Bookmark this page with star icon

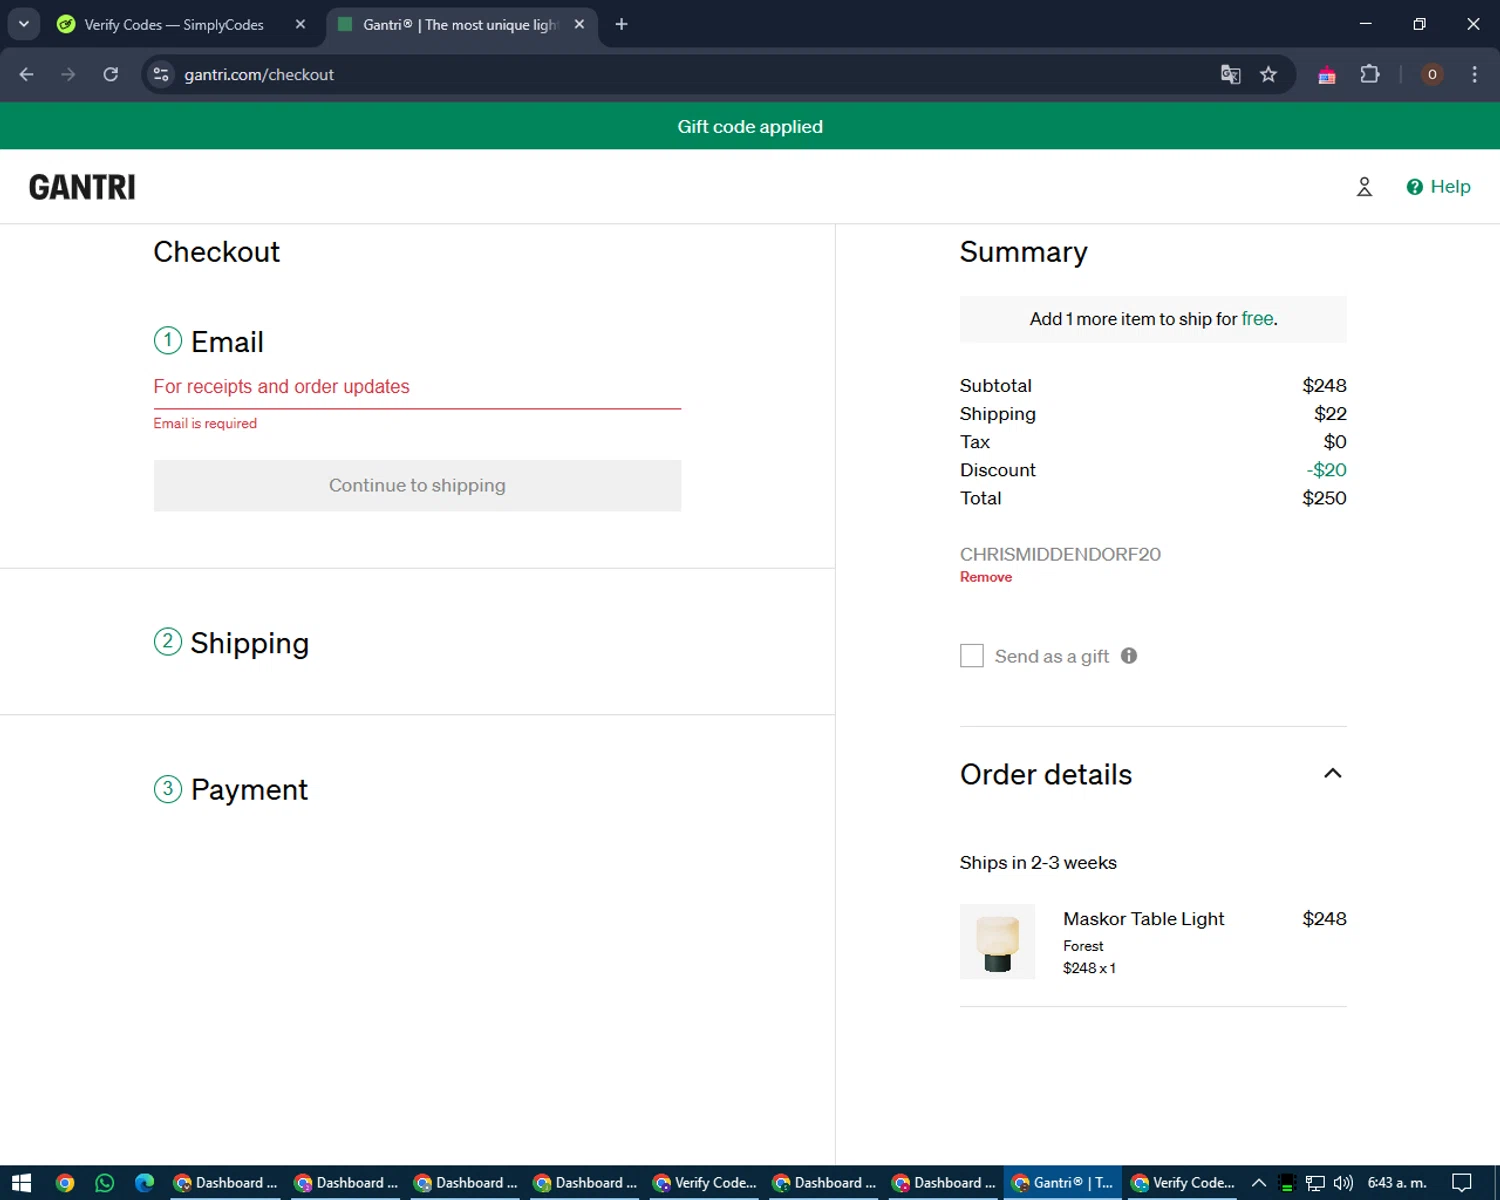point(1269,74)
